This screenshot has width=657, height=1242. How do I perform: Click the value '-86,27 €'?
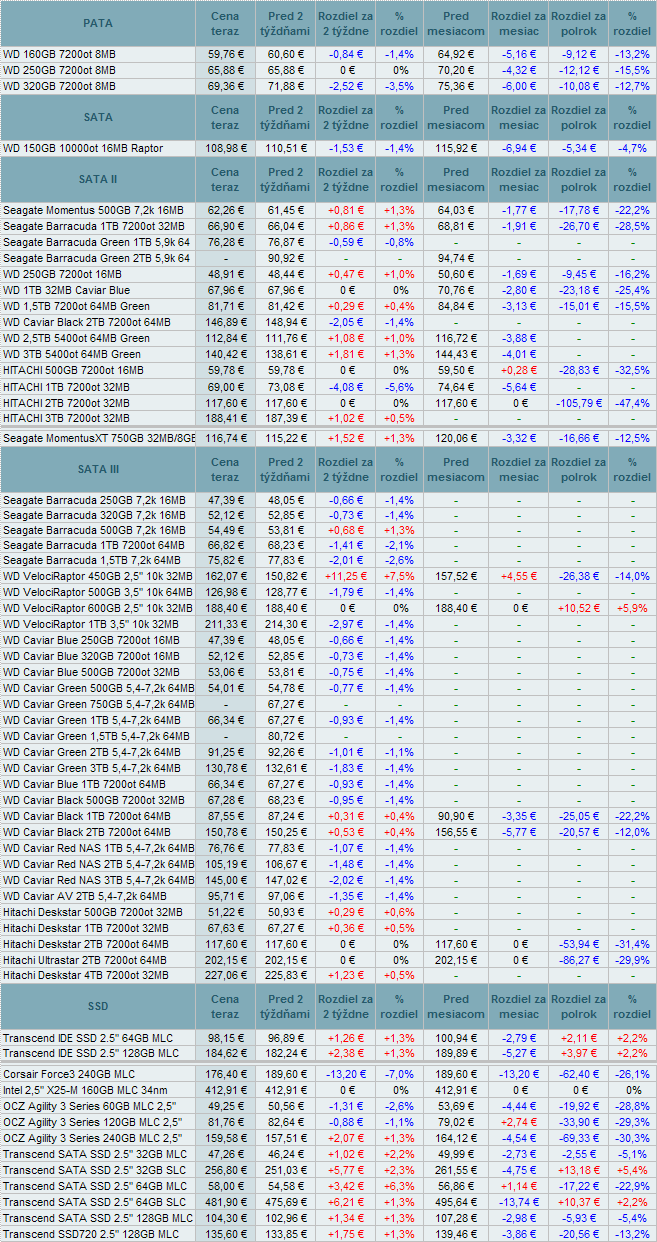tap(578, 960)
